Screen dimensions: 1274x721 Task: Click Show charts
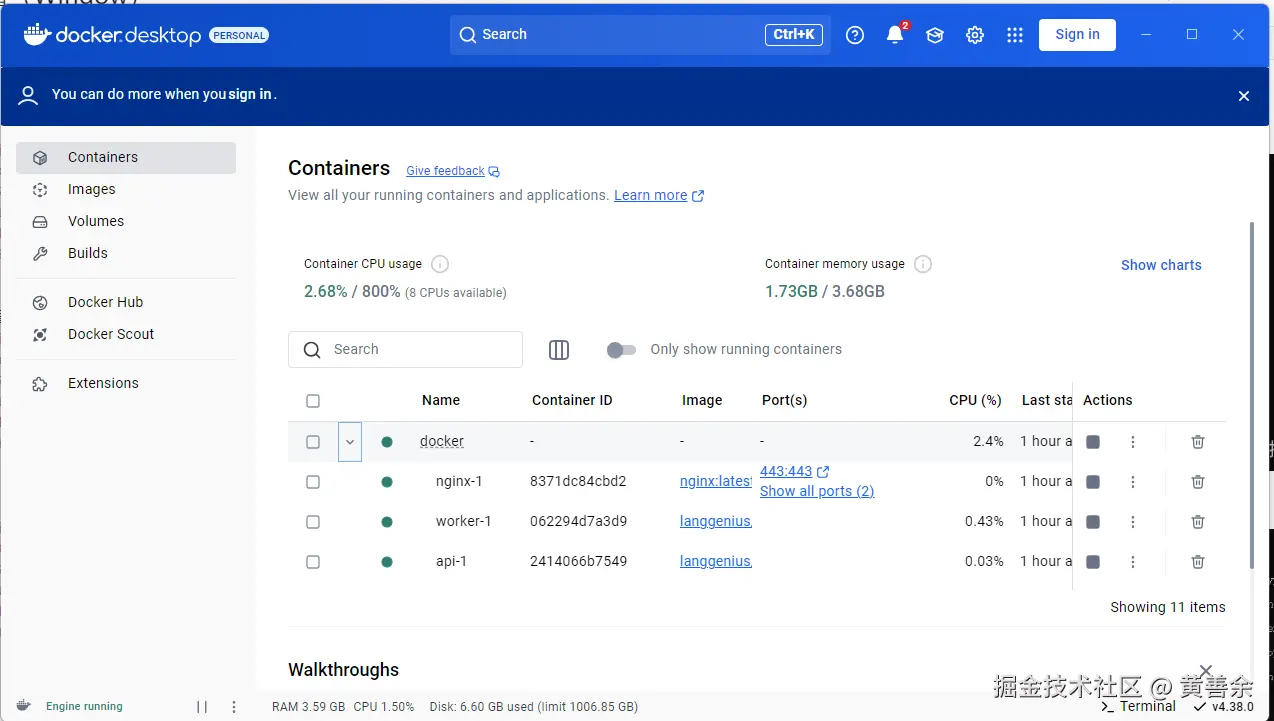click(1161, 265)
